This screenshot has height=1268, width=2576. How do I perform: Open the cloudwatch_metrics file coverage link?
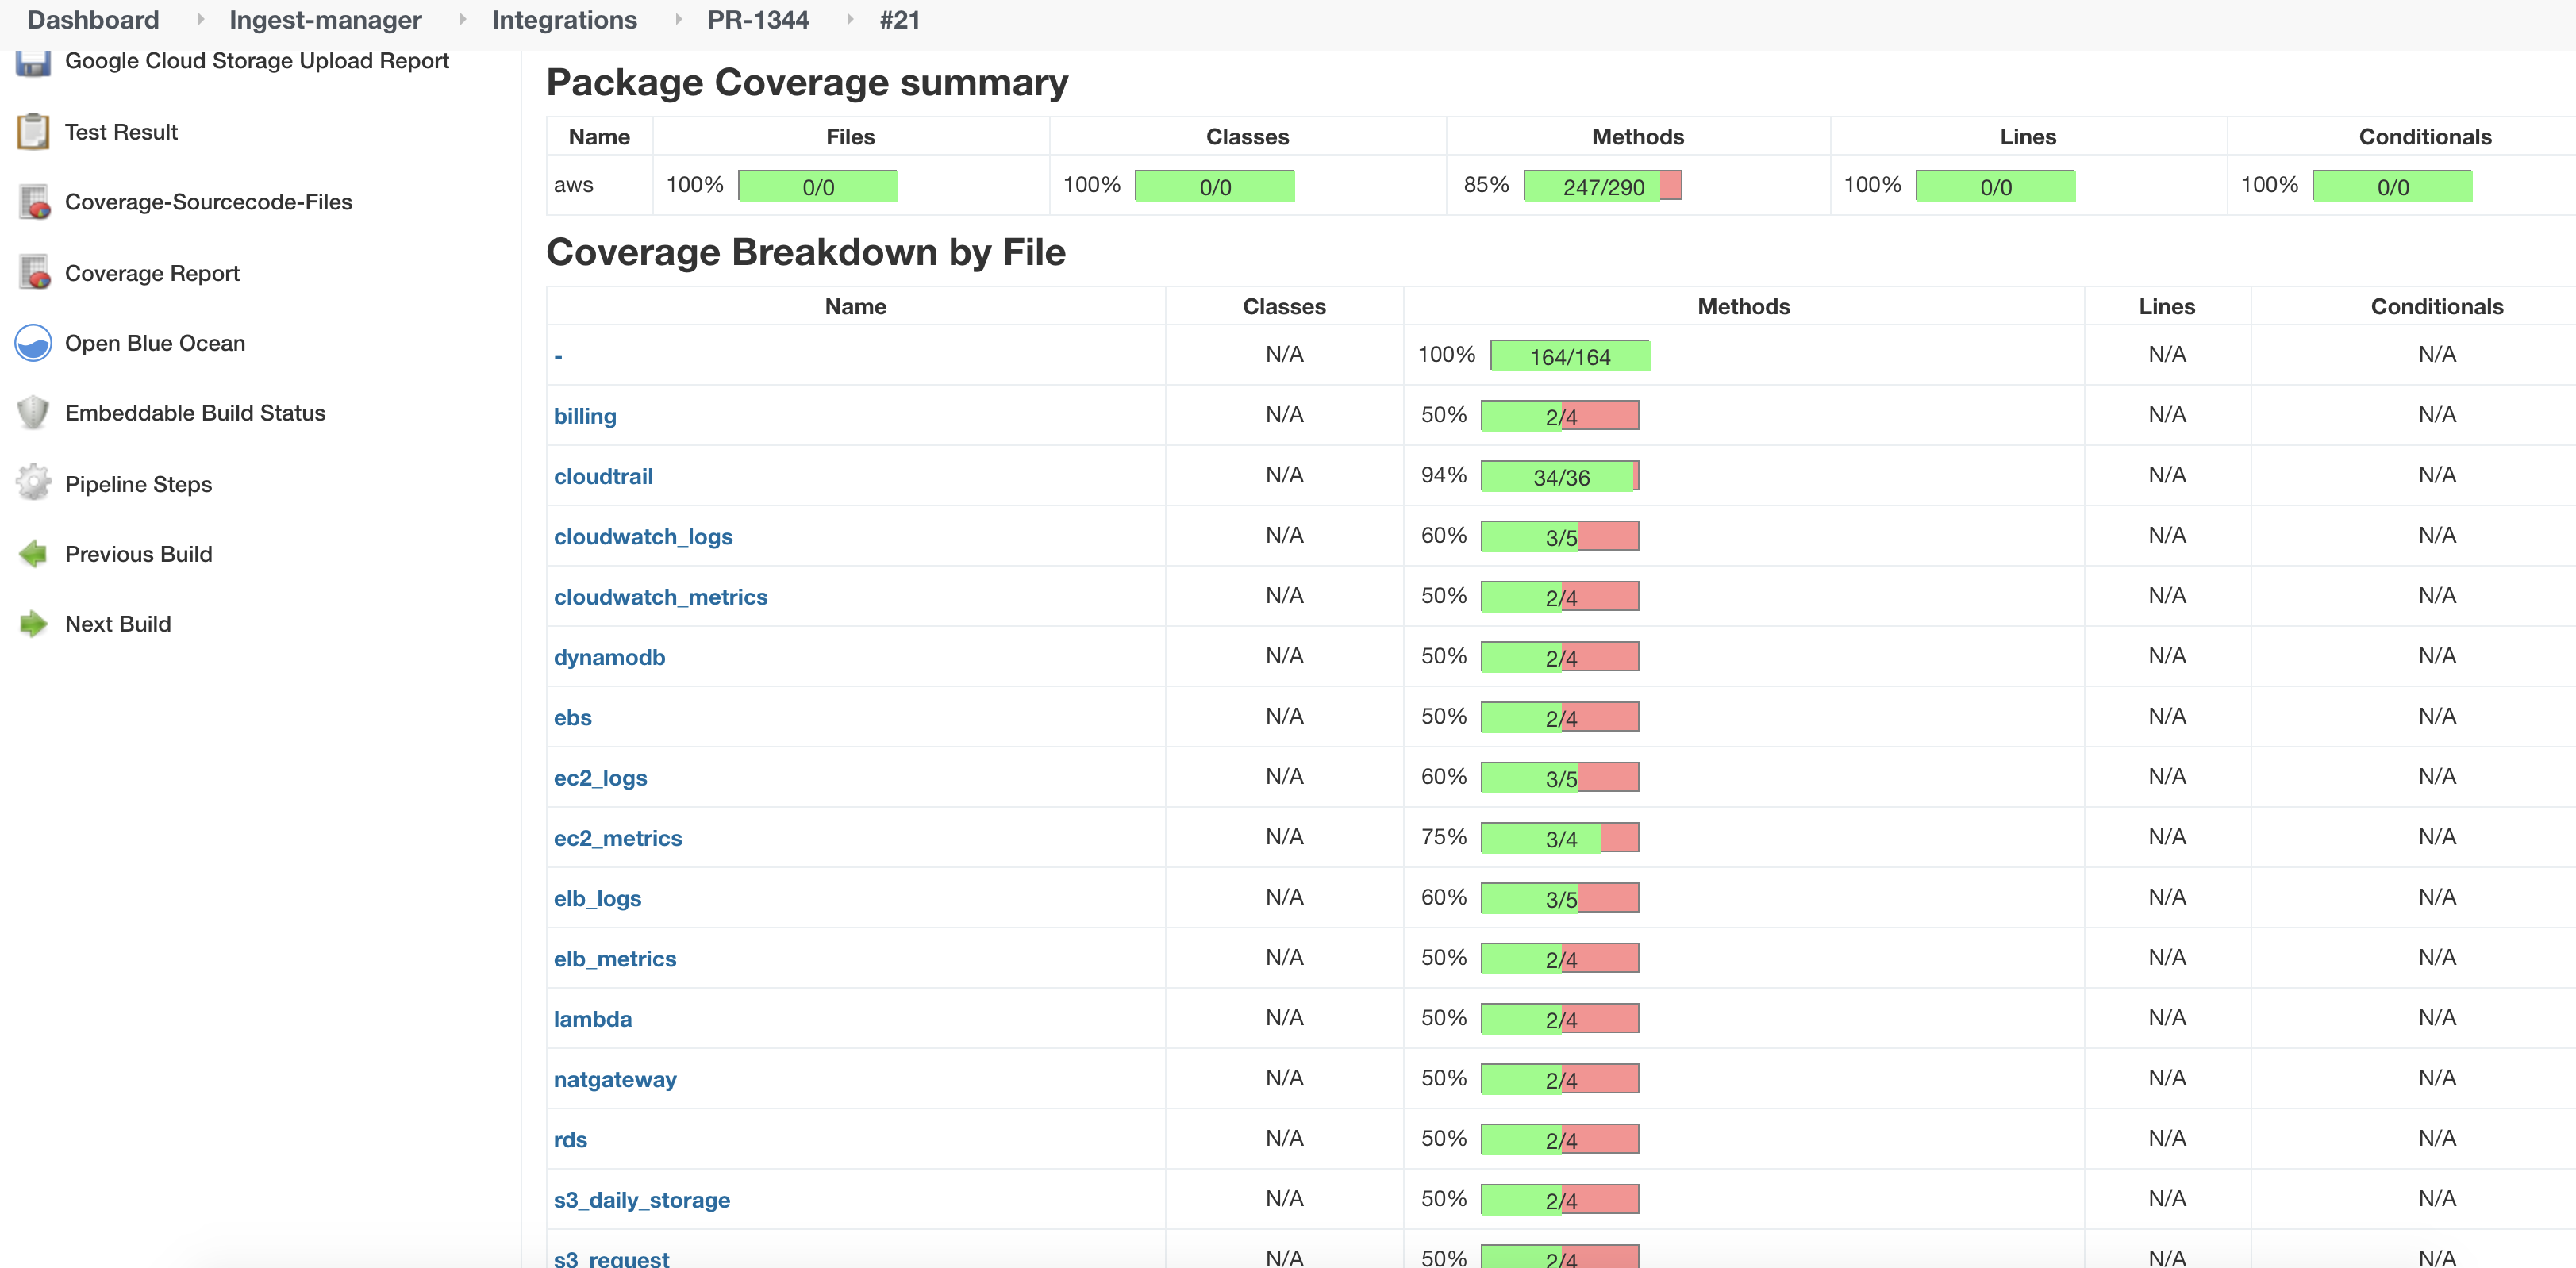point(660,597)
